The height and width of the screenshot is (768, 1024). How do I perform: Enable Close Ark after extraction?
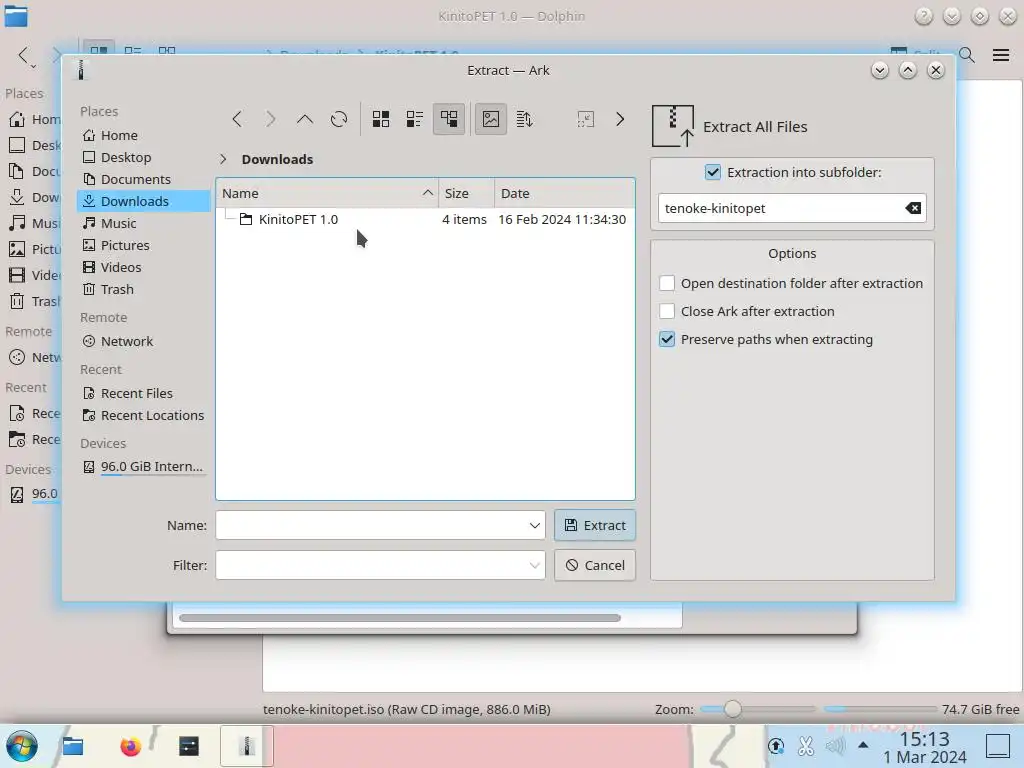[667, 312]
